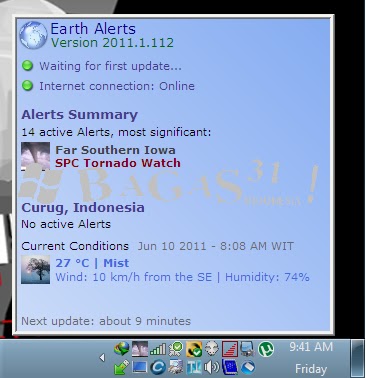Viewport: 366px width, 378px height.
Task: Open the misty tree current conditions thumbnail
Action: click(x=36, y=270)
